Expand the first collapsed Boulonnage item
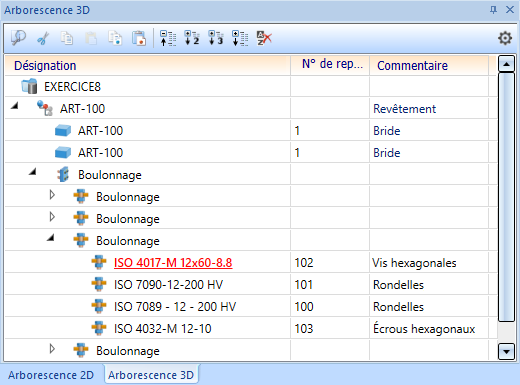 [52, 195]
